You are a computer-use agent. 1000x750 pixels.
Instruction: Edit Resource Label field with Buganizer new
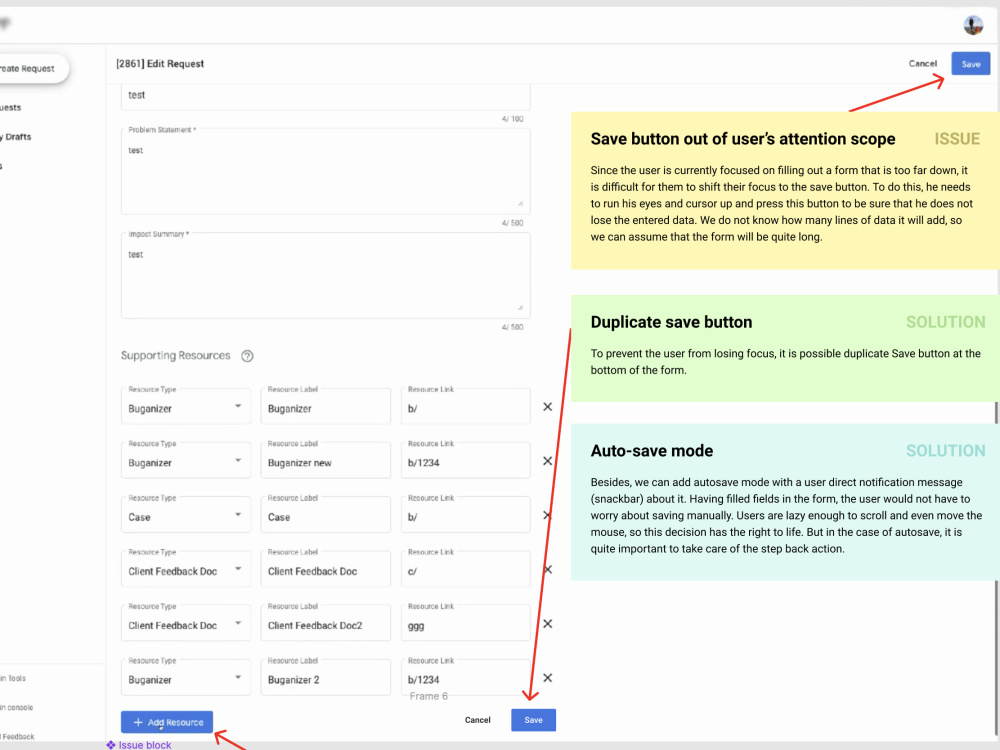pos(326,460)
